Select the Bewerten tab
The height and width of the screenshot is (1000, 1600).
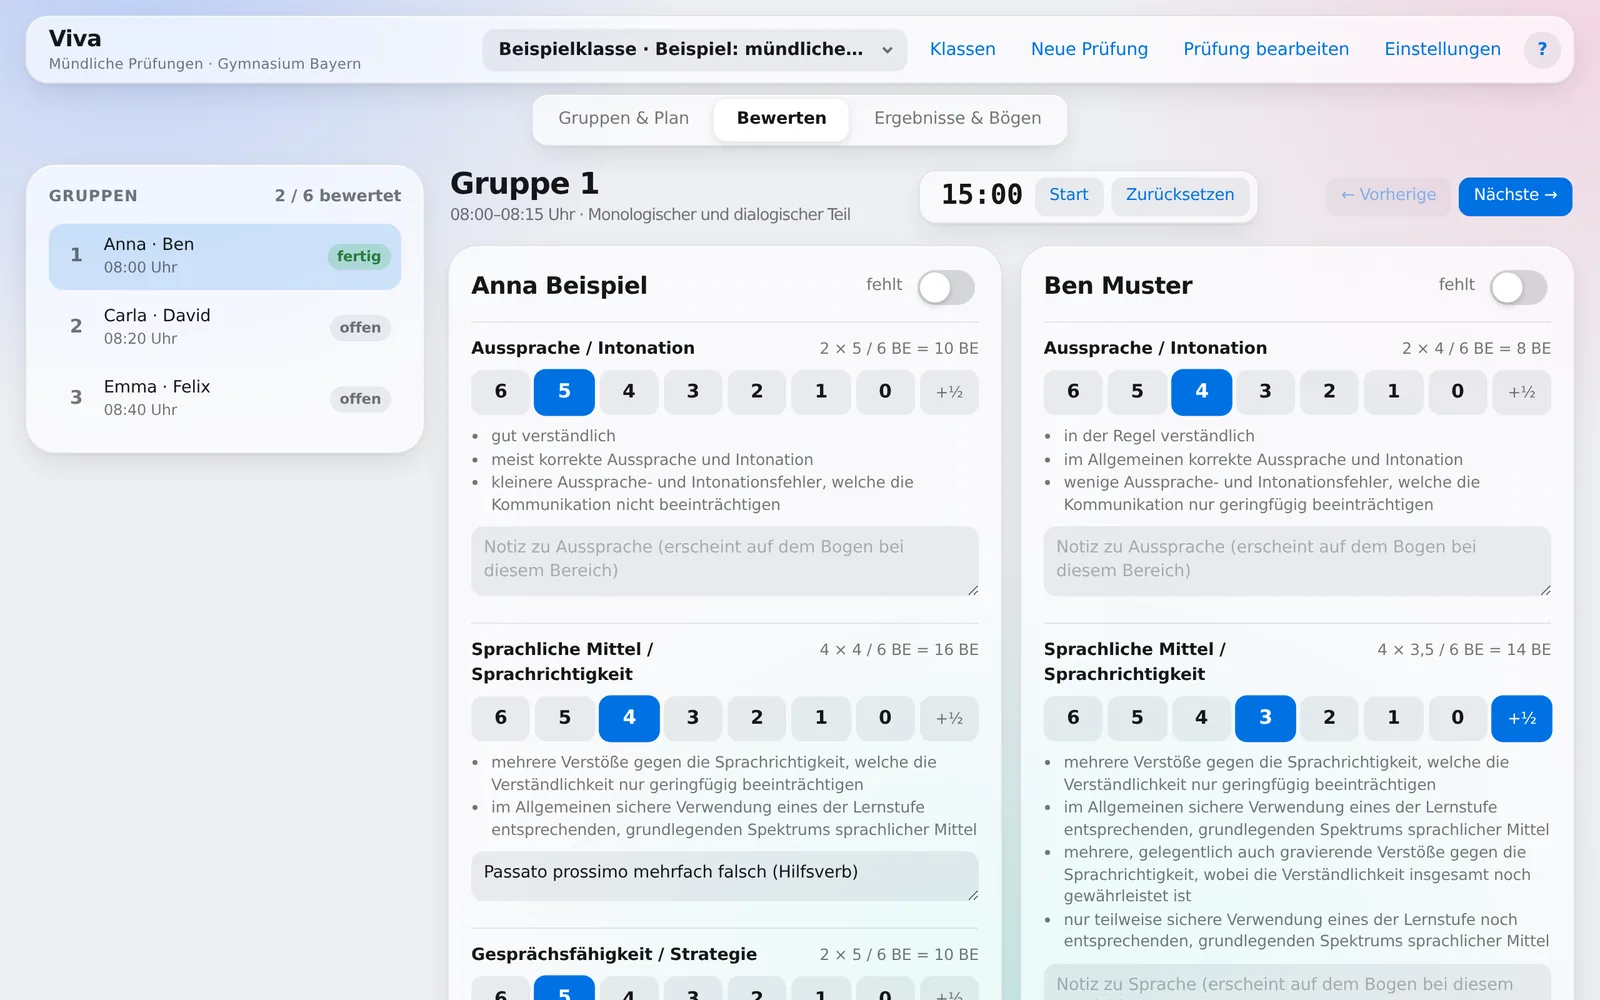coord(781,118)
